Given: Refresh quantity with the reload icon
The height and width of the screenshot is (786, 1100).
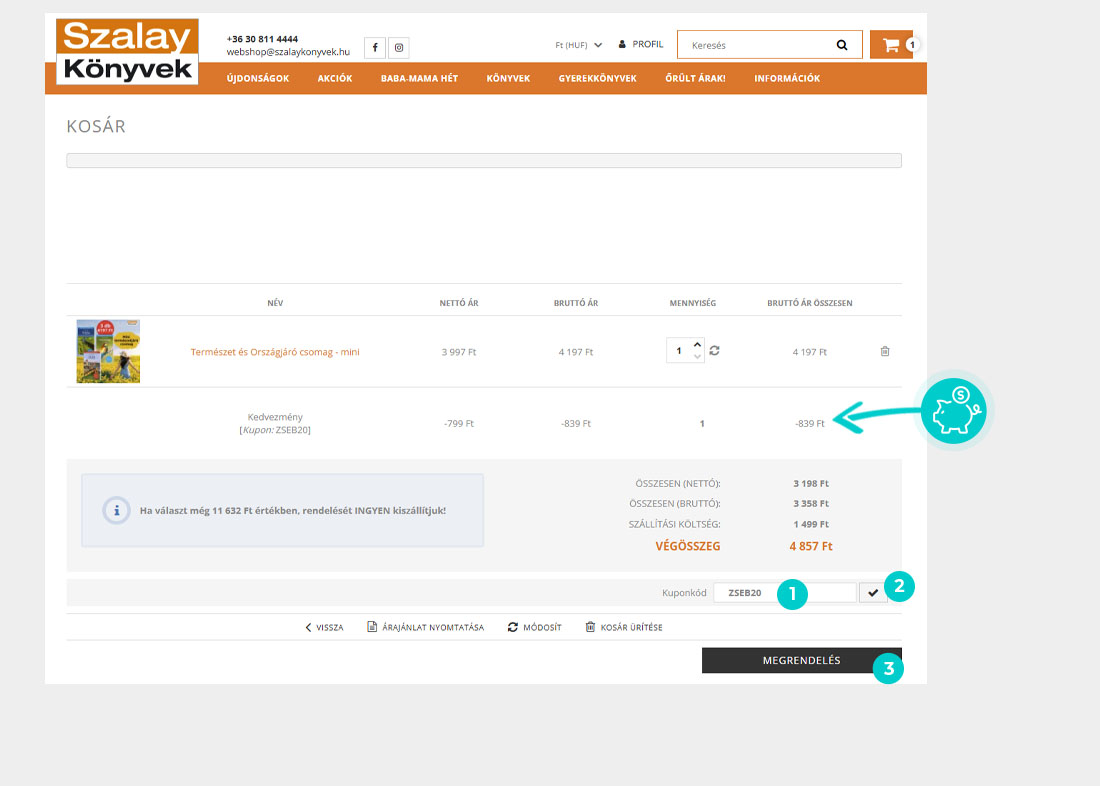Looking at the screenshot, I should [714, 350].
